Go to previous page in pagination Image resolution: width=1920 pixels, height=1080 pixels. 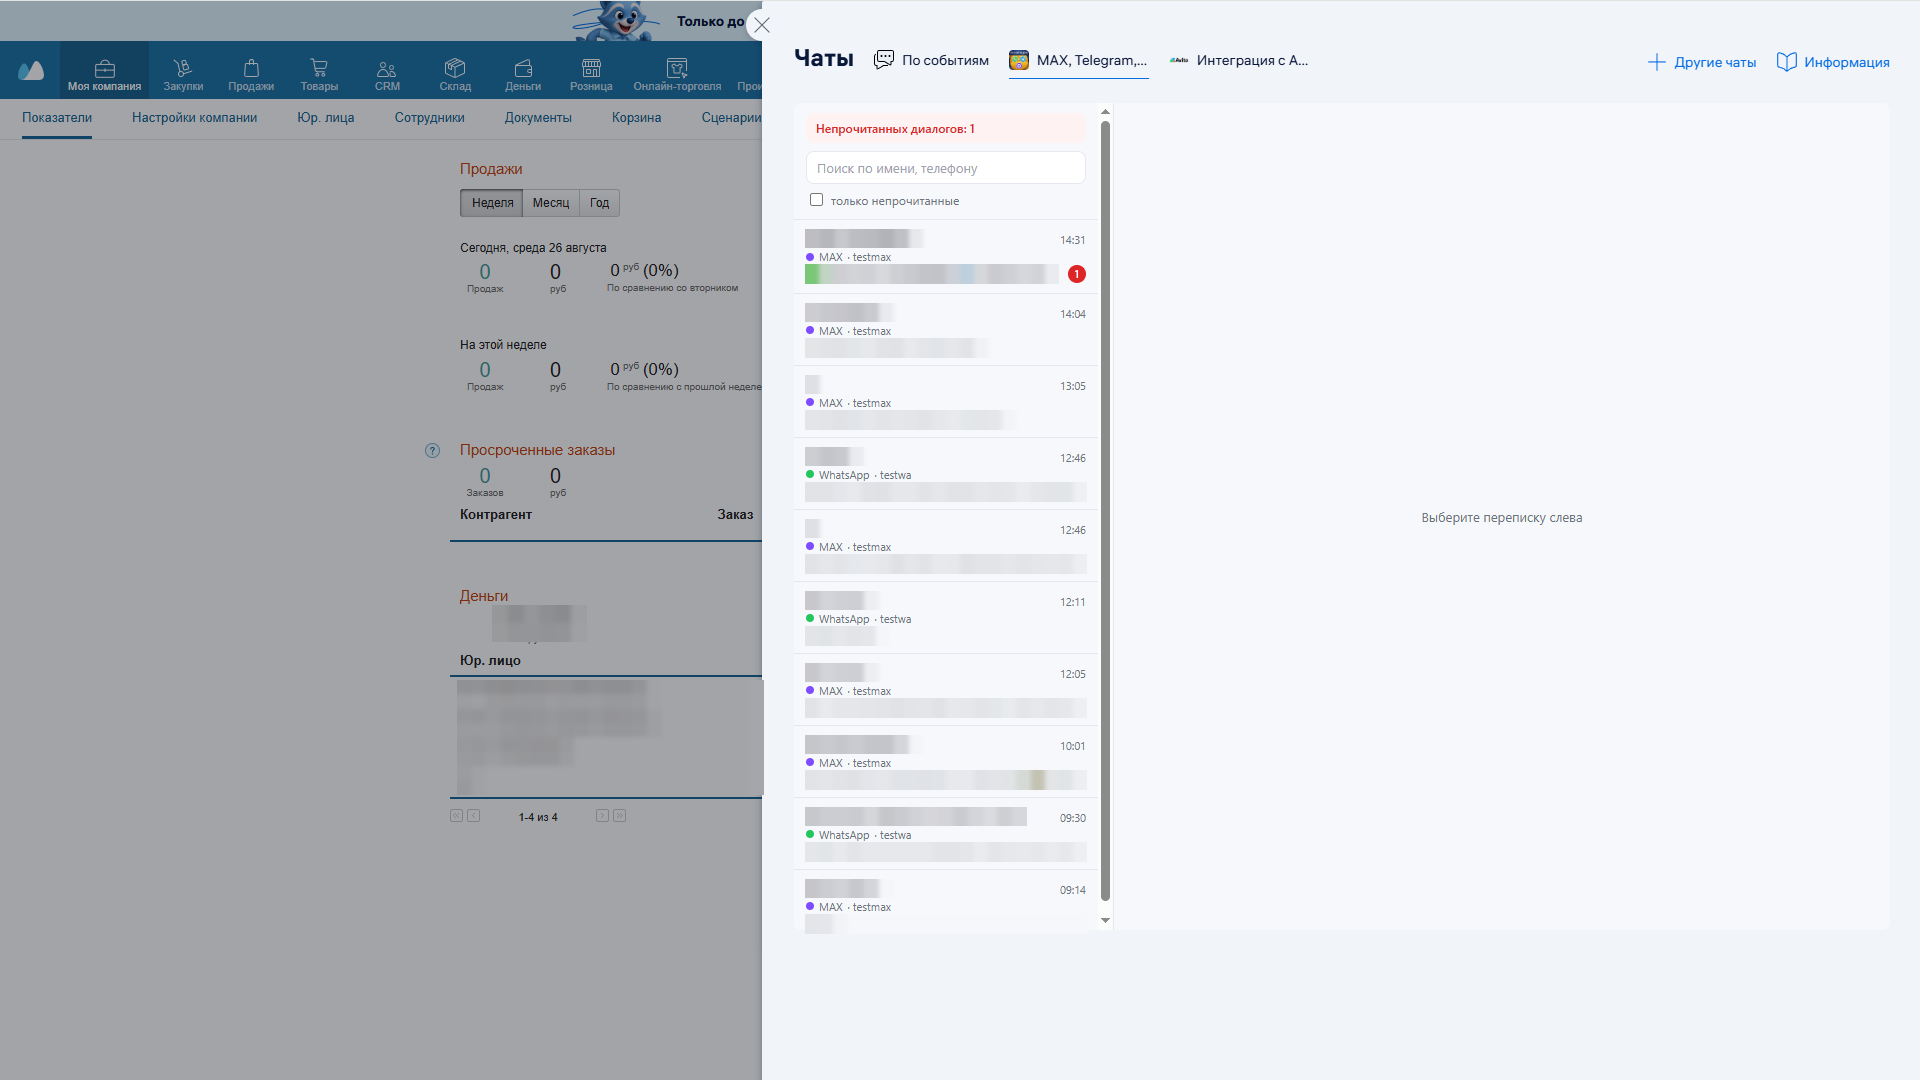[474, 816]
